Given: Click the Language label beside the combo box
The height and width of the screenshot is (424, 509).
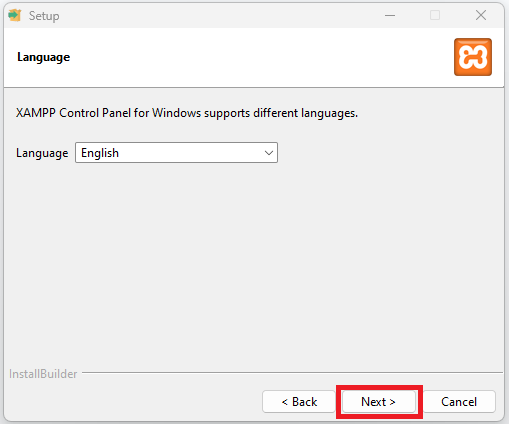Looking at the screenshot, I should [x=42, y=153].
